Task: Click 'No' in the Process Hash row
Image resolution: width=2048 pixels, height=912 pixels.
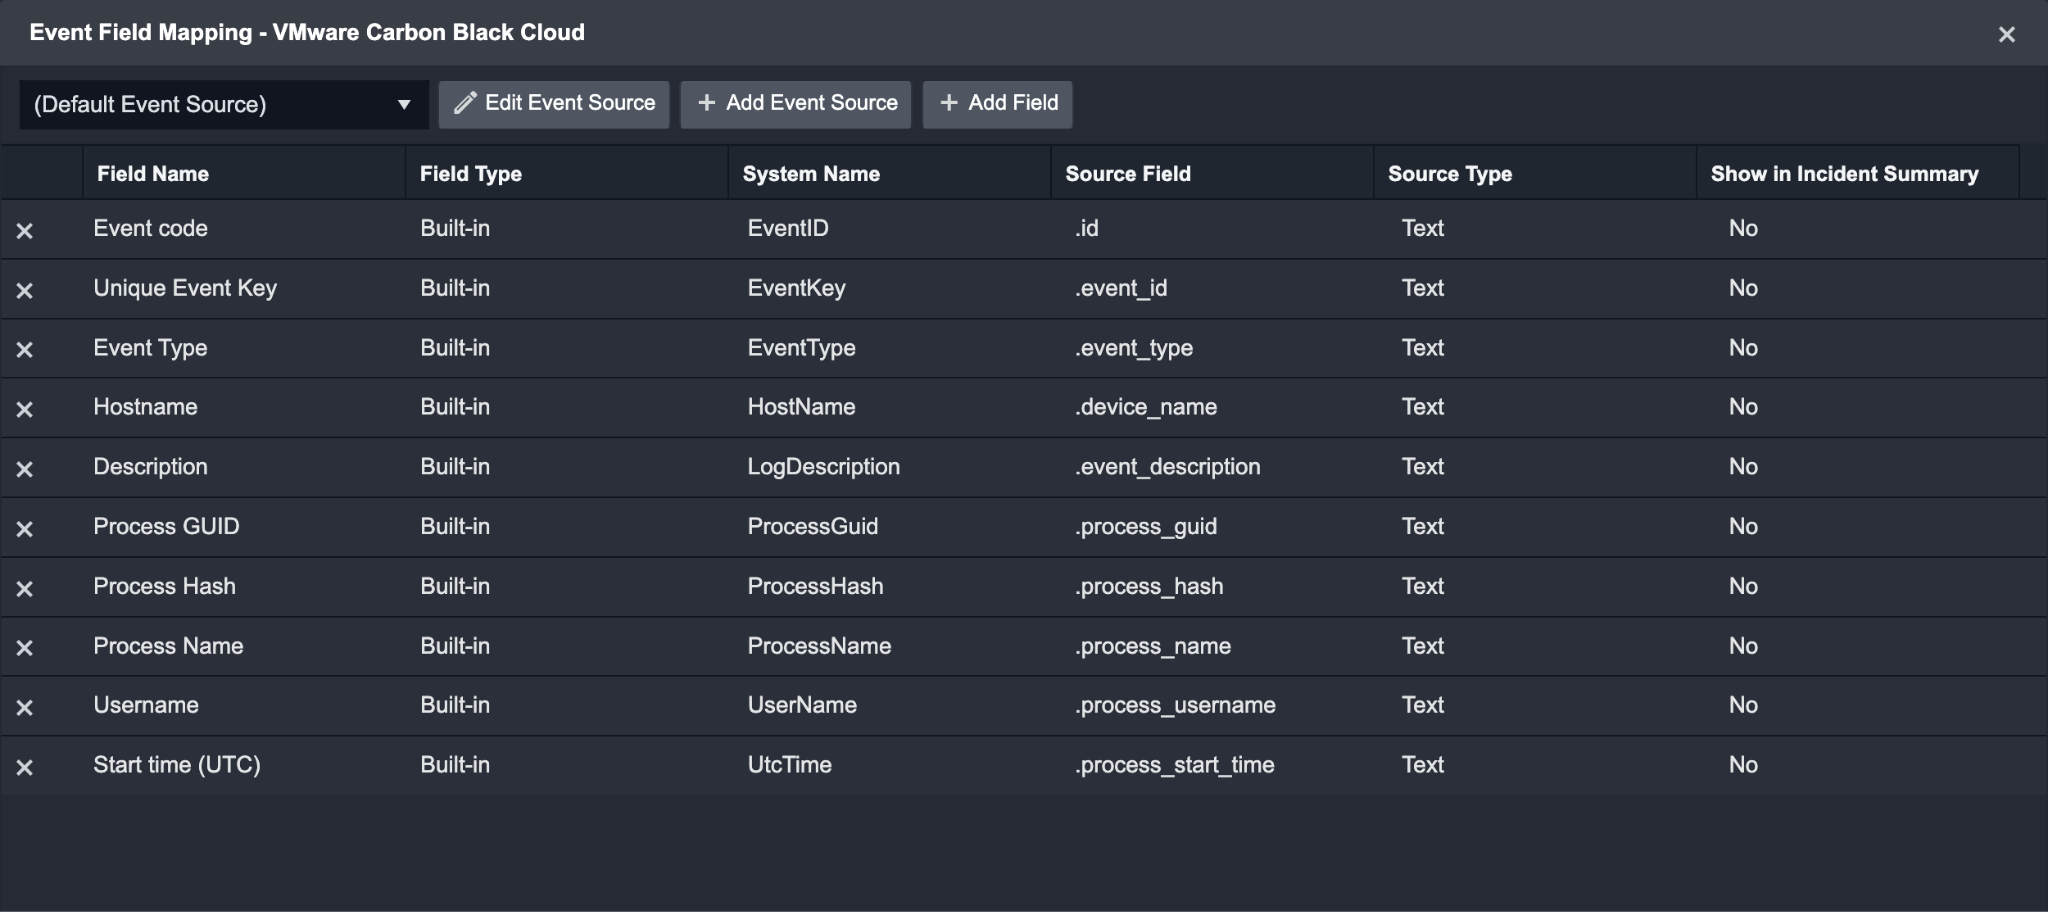Action: [1743, 586]
